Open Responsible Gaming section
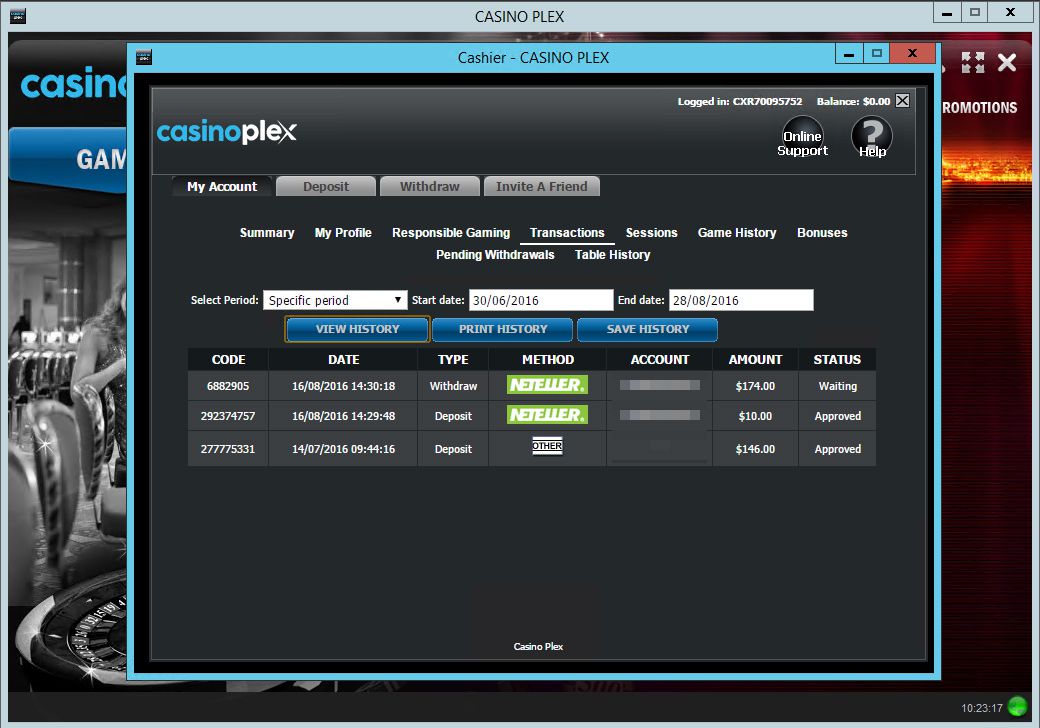Viewport: 1040px width, 728px height. 451,233
